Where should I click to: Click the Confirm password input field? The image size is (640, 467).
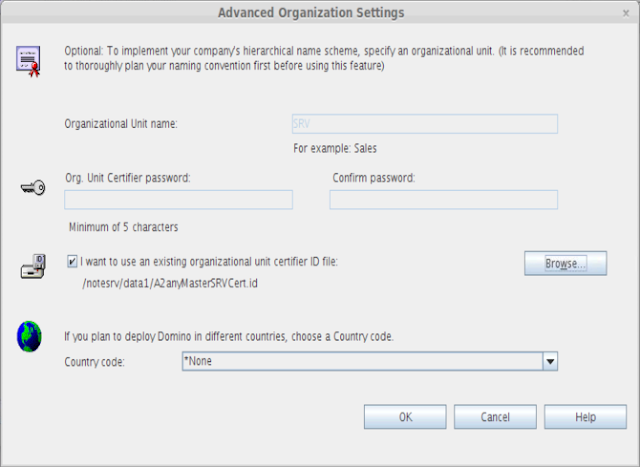point(443,200)
